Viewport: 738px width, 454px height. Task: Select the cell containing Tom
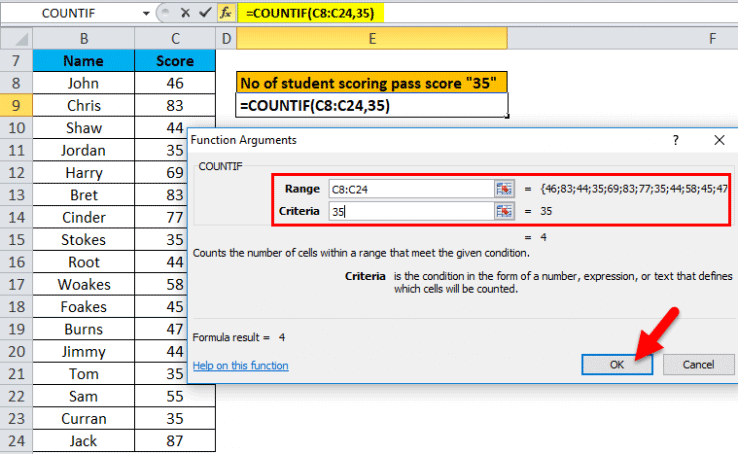pos(84,374)
